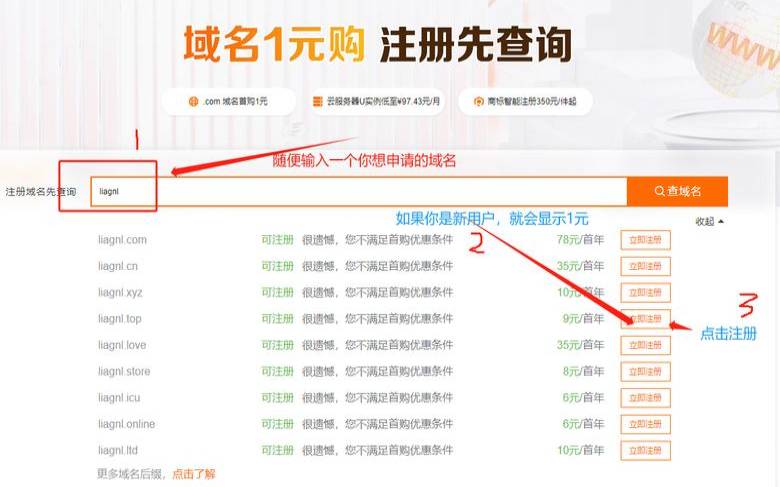Click the globe icon in the .com promo pill
This screenshot has width=780, height=487.
[x=194, y=101]
